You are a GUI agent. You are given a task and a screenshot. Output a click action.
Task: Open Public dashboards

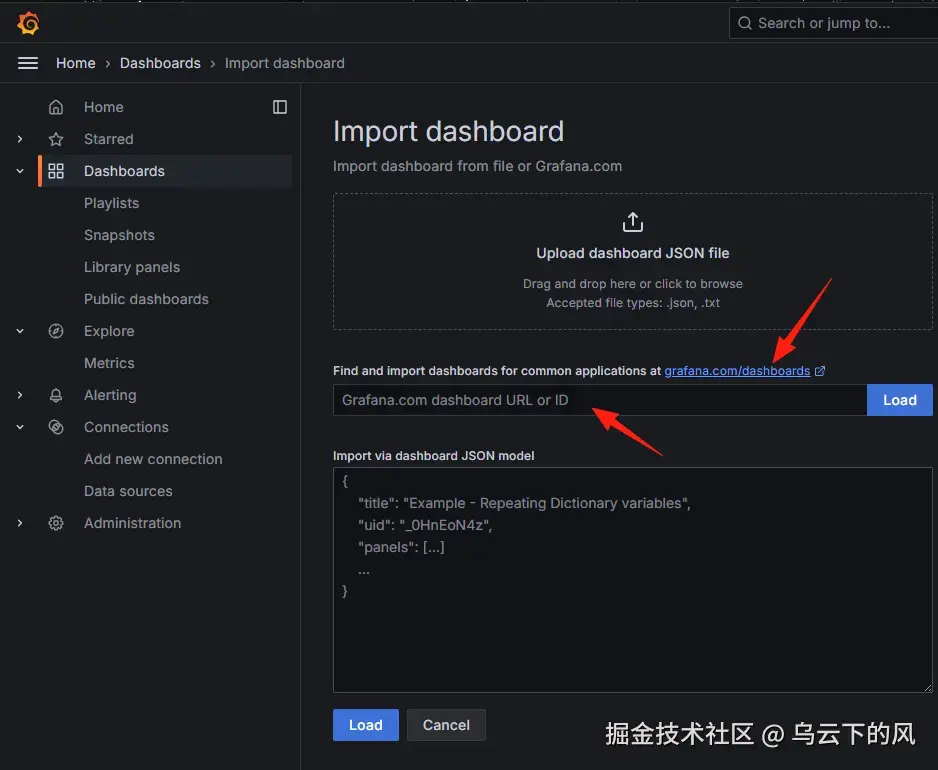pyautogui.click(x=146, y=299)
